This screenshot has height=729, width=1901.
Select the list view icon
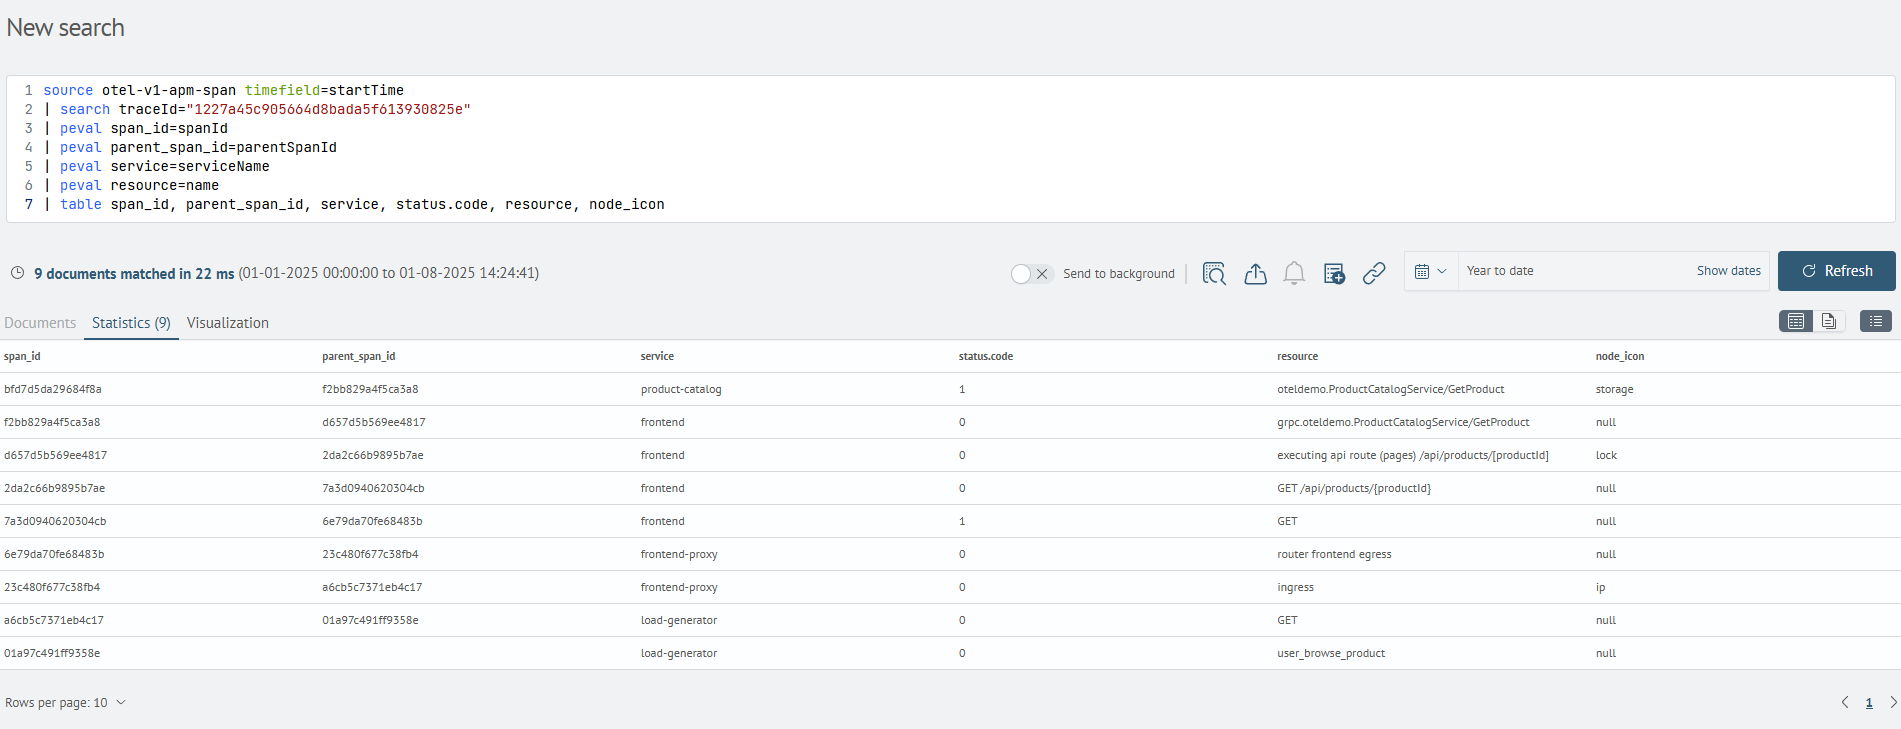coord(1876,321)
